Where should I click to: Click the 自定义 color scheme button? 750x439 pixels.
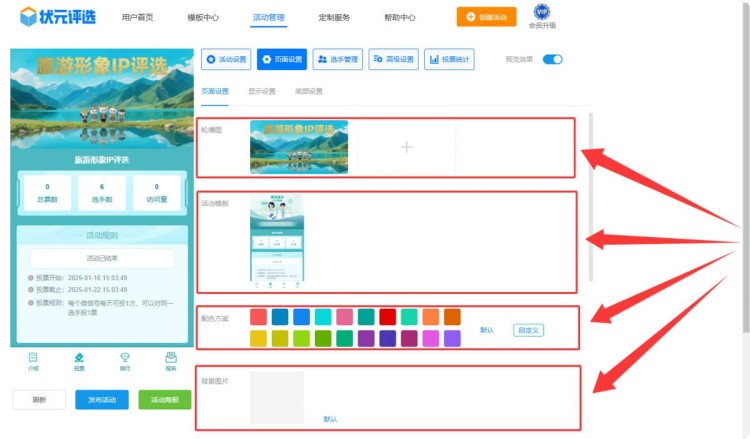pos(529,330)
